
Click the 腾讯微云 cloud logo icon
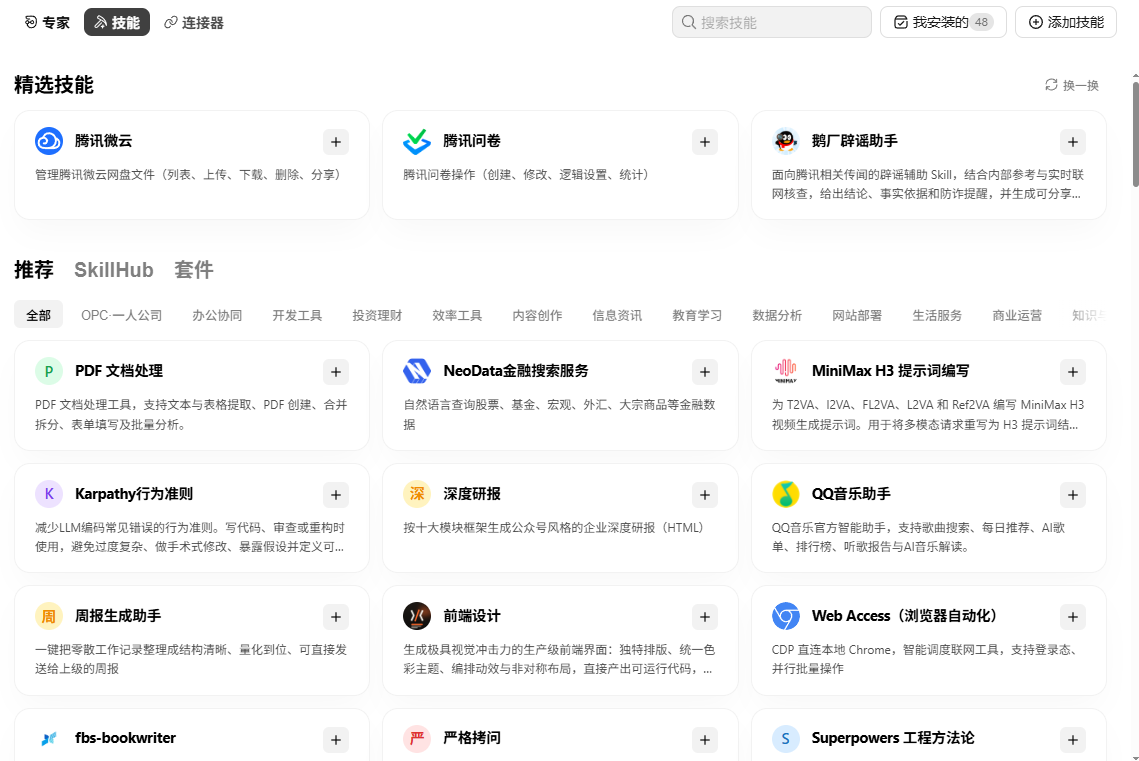pos(49,141)
